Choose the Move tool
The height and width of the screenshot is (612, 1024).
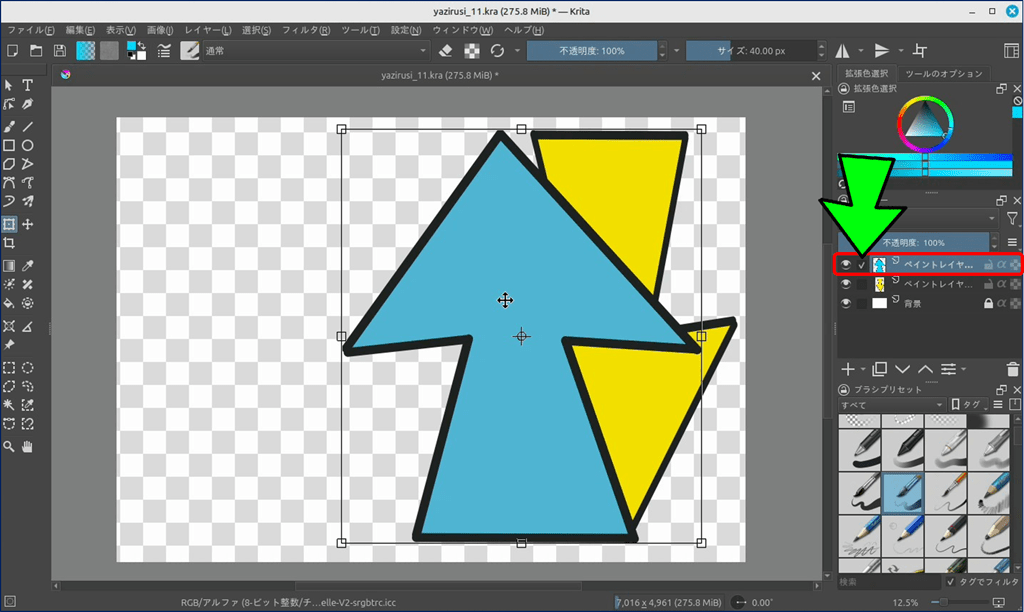point(28,224)
